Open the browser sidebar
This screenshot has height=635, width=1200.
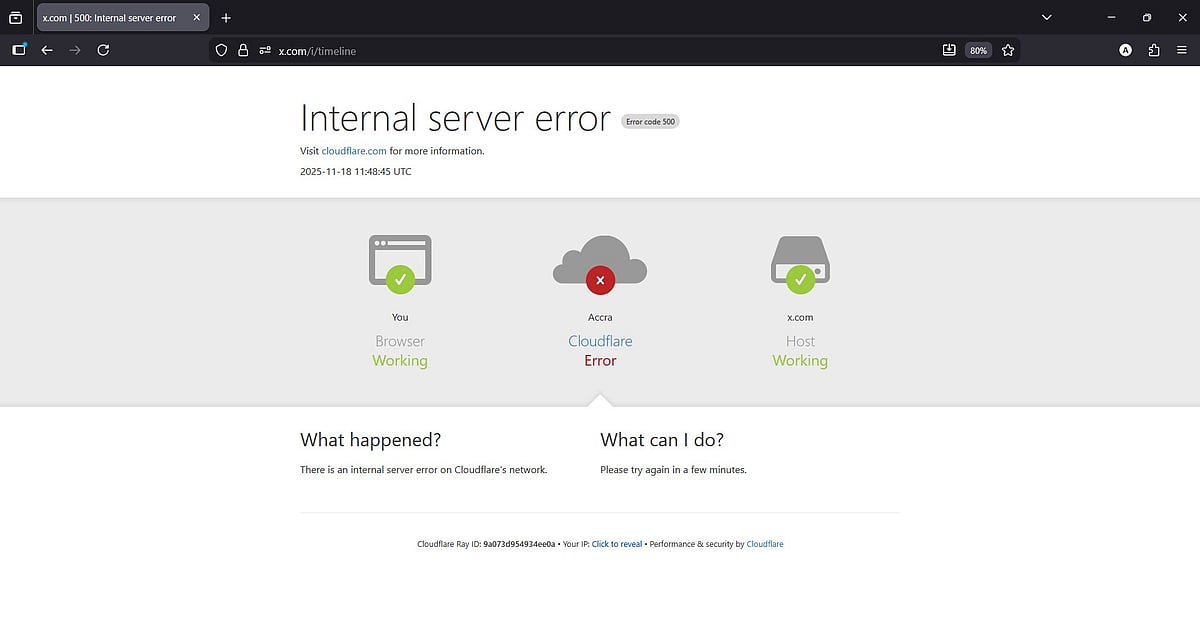[x=18, y=49]
